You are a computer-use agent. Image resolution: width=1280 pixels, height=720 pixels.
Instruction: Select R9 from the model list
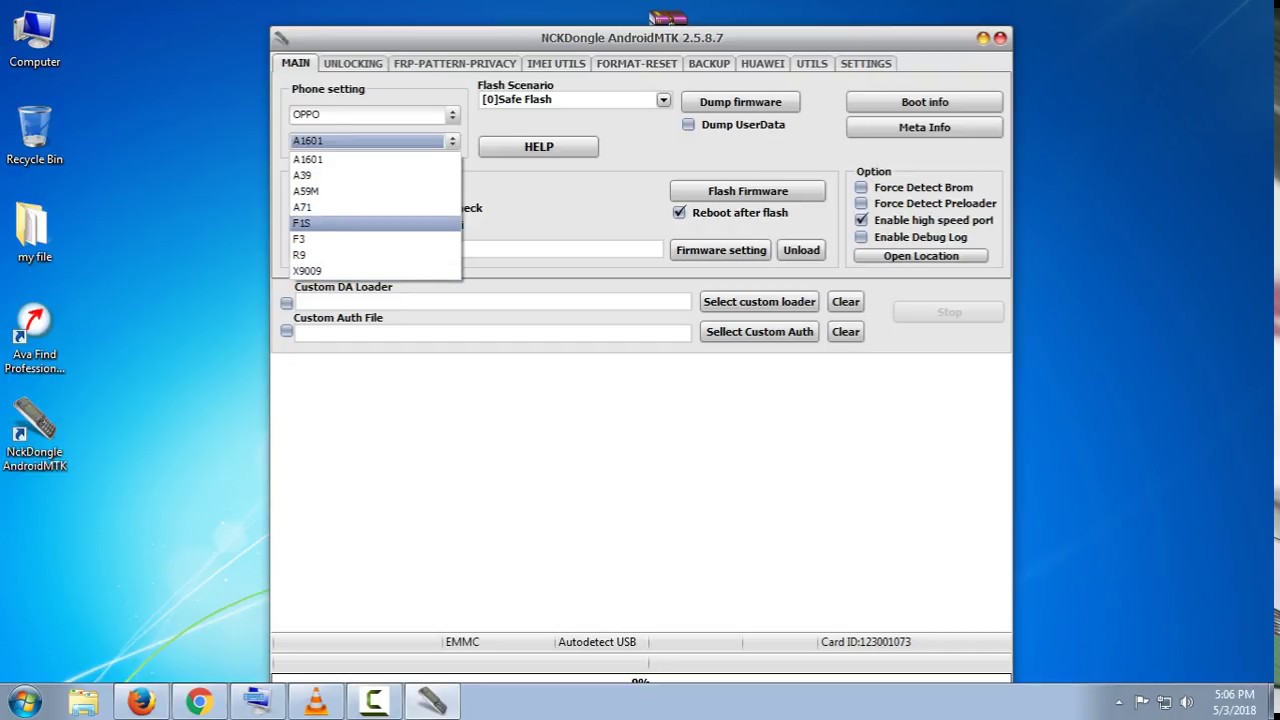click(376, 255)
